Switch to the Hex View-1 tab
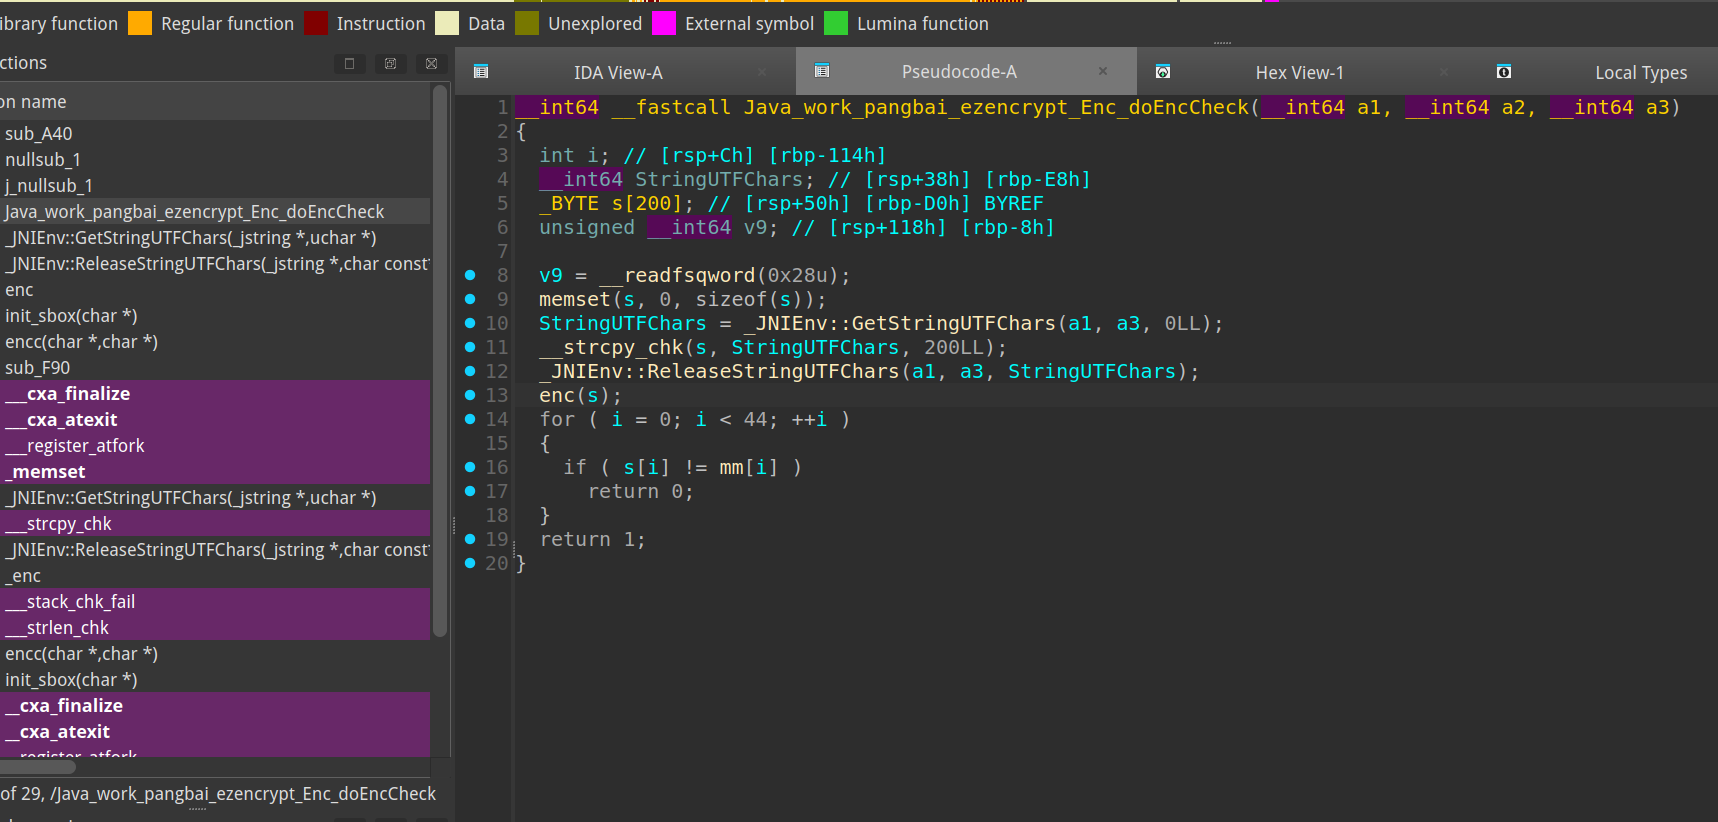 point(1299,72)
